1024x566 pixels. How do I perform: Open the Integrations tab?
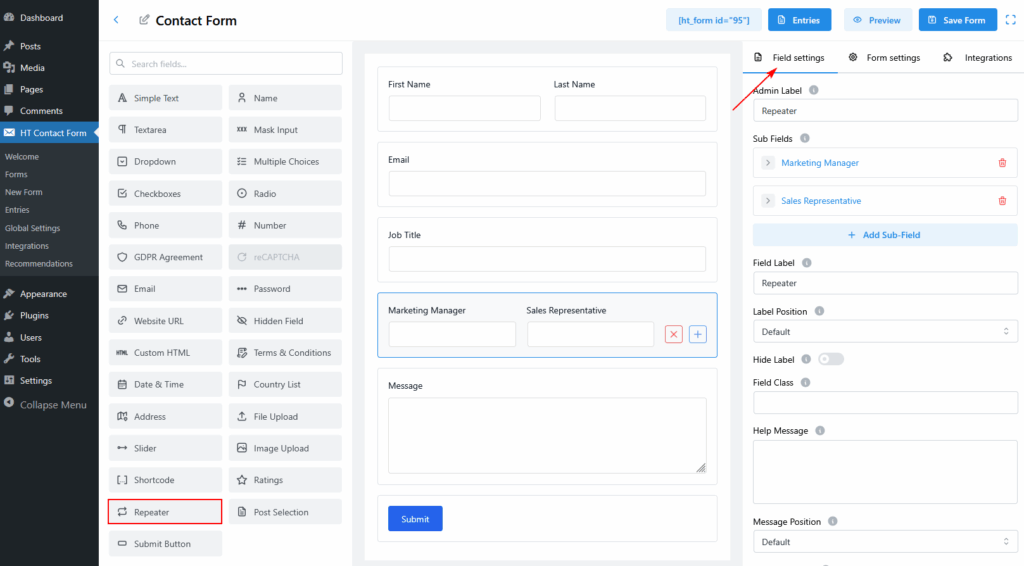977,58
